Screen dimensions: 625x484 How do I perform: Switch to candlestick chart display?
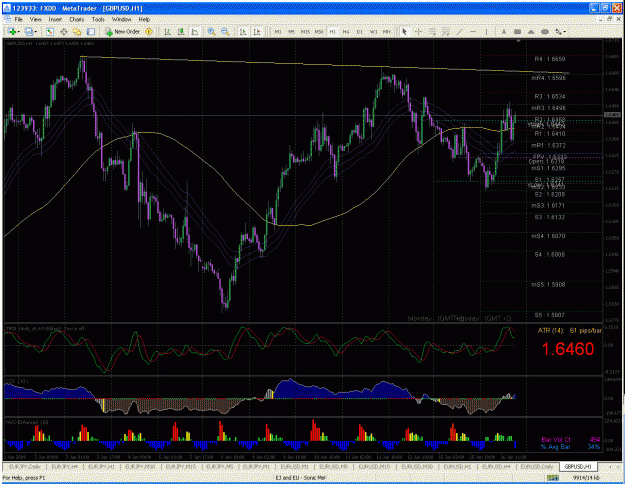point(181,31)
